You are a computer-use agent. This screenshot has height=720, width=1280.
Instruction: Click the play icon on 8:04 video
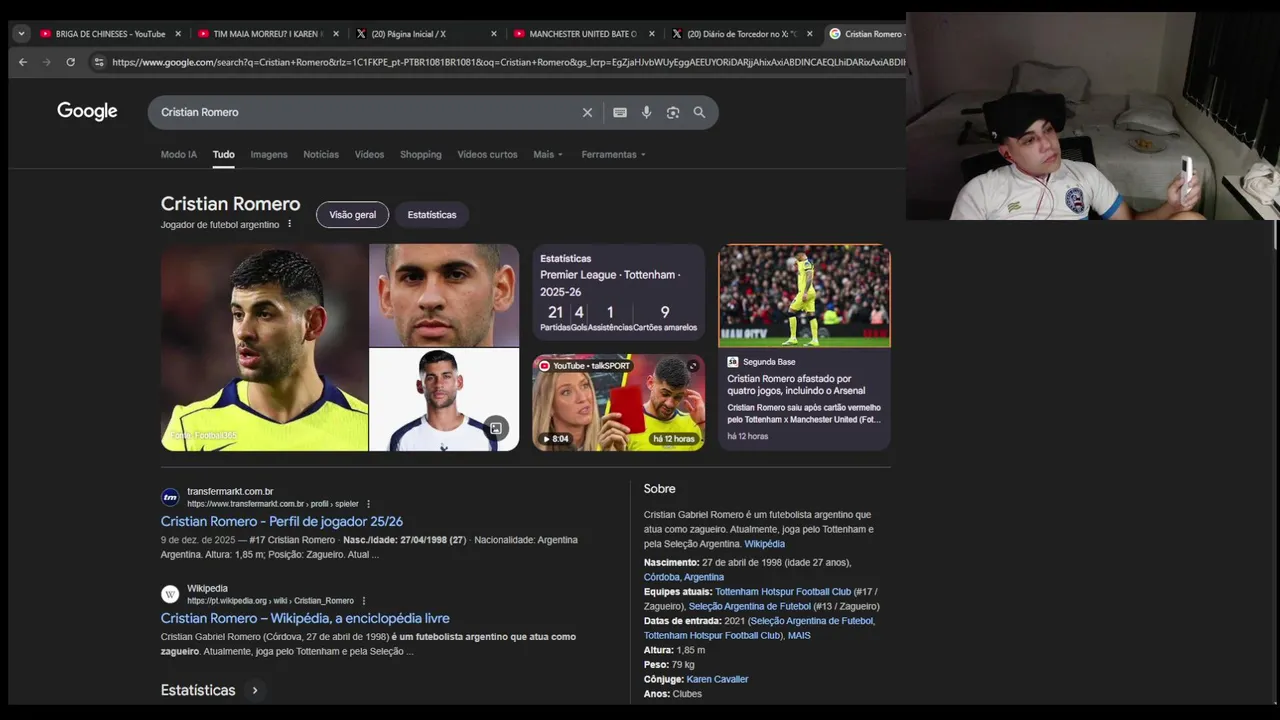tap(546, 439)
